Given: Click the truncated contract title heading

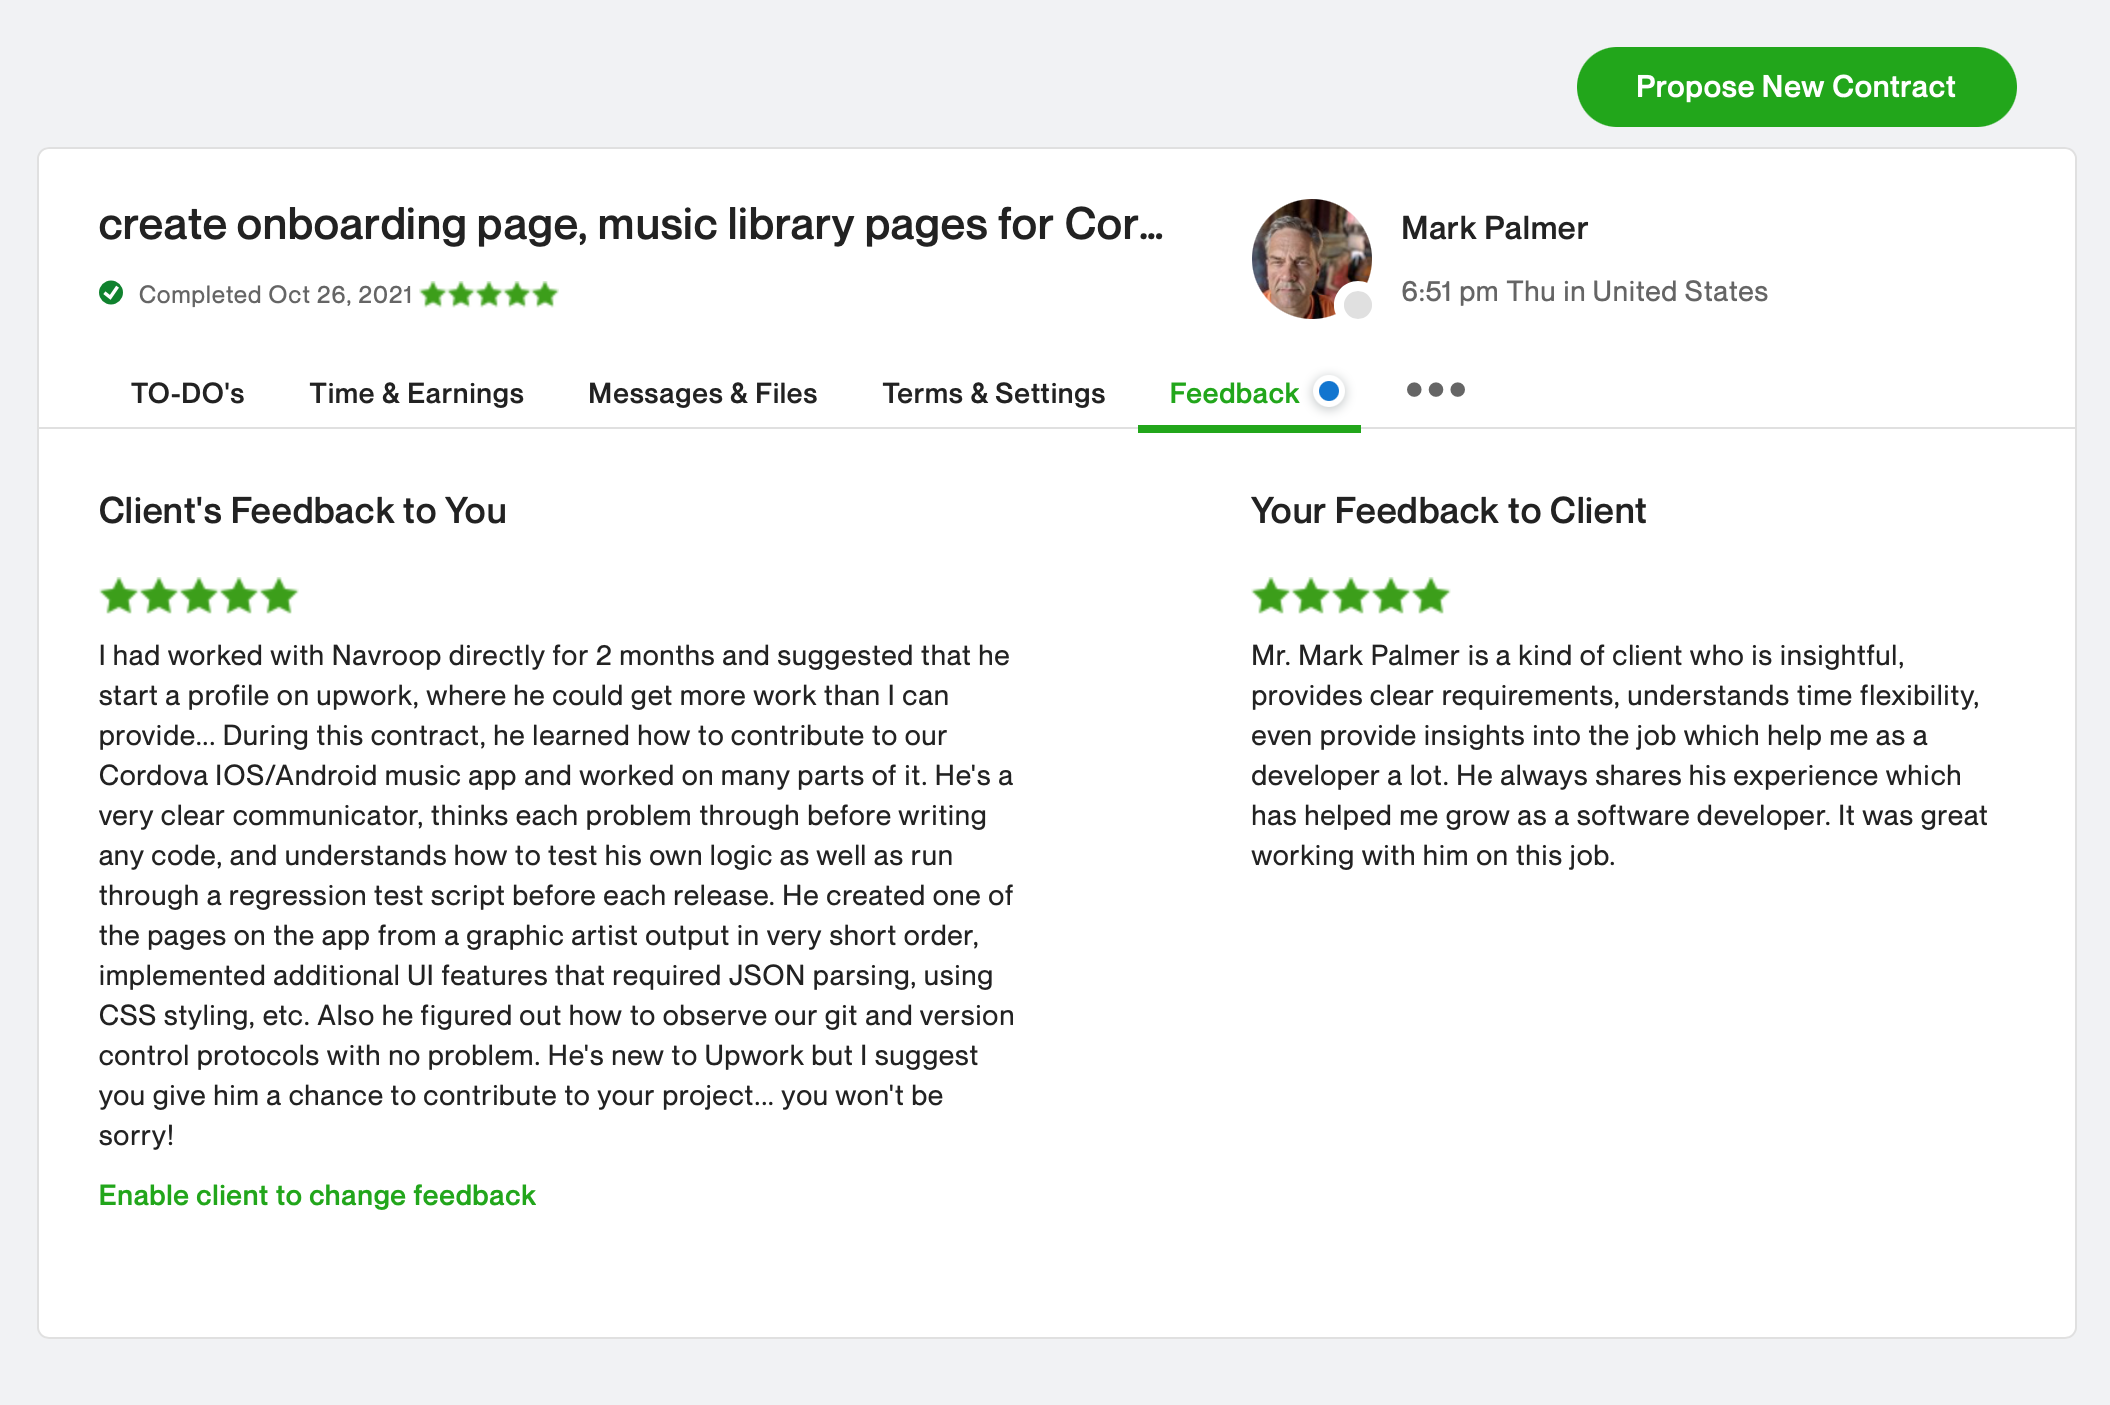Looking at the screenshot, I should (x=631, y=224).
